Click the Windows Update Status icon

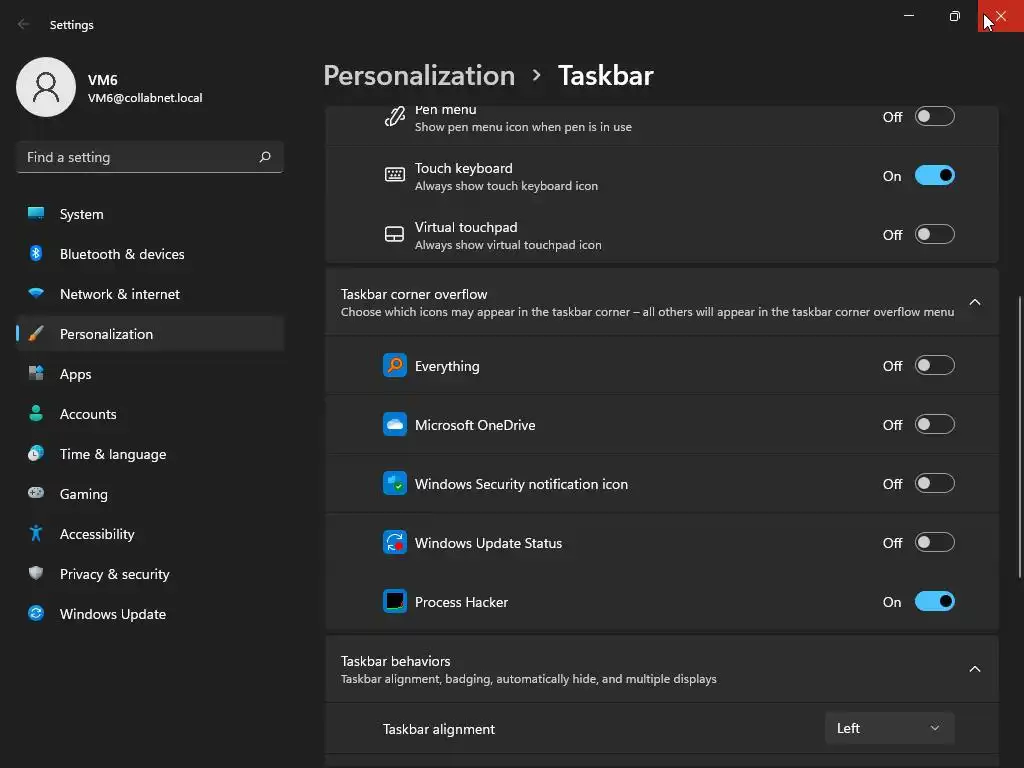(395, 543)
